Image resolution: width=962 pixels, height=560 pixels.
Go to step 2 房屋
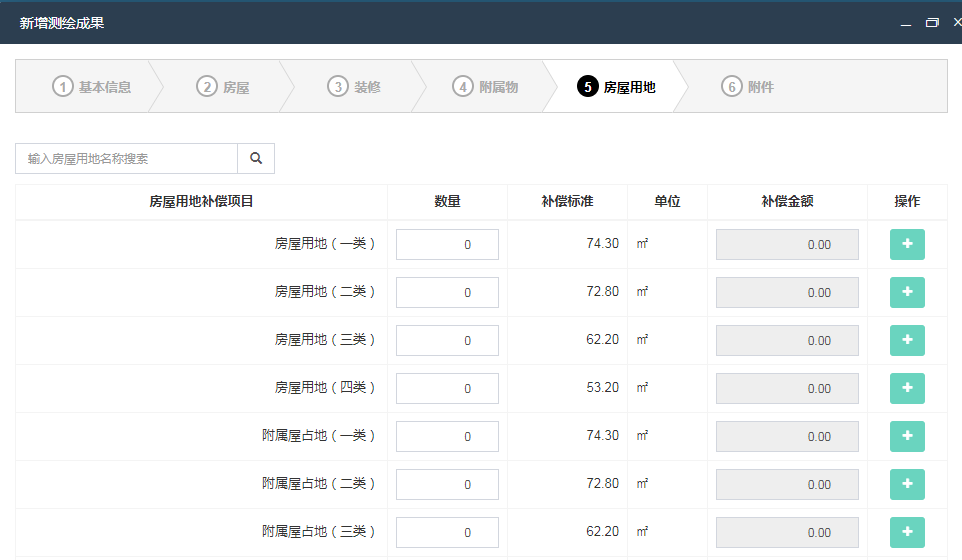pos(223,86)
